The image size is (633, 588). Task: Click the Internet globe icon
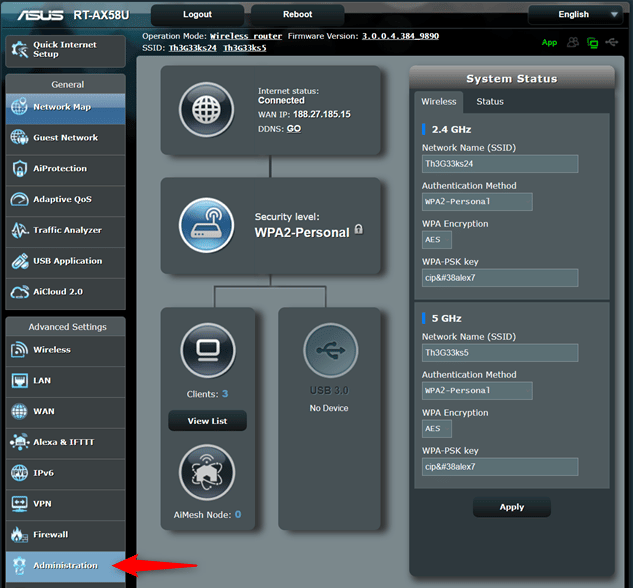(206, 109)
